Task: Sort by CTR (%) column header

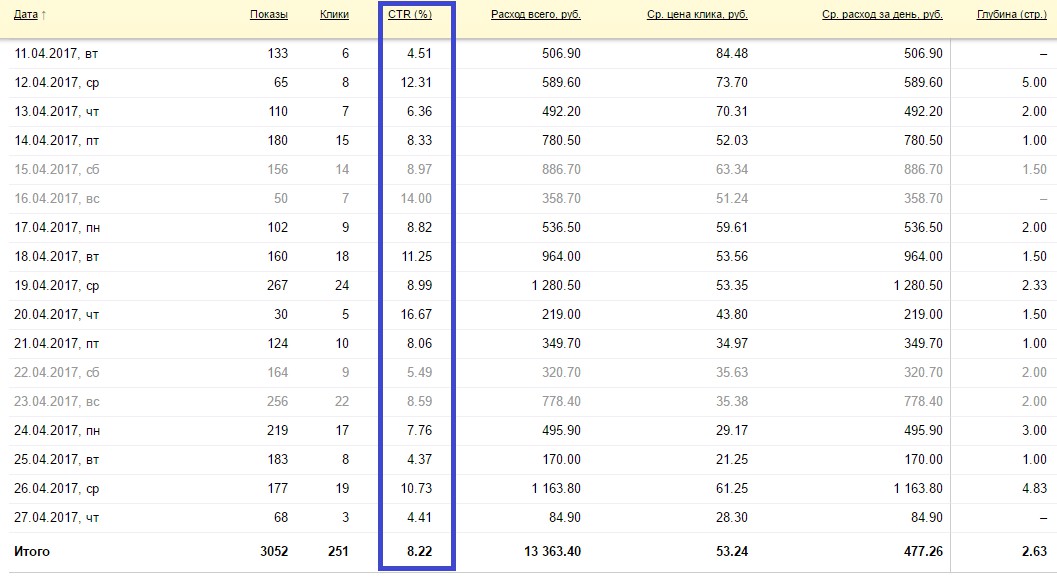Action: 410,15
